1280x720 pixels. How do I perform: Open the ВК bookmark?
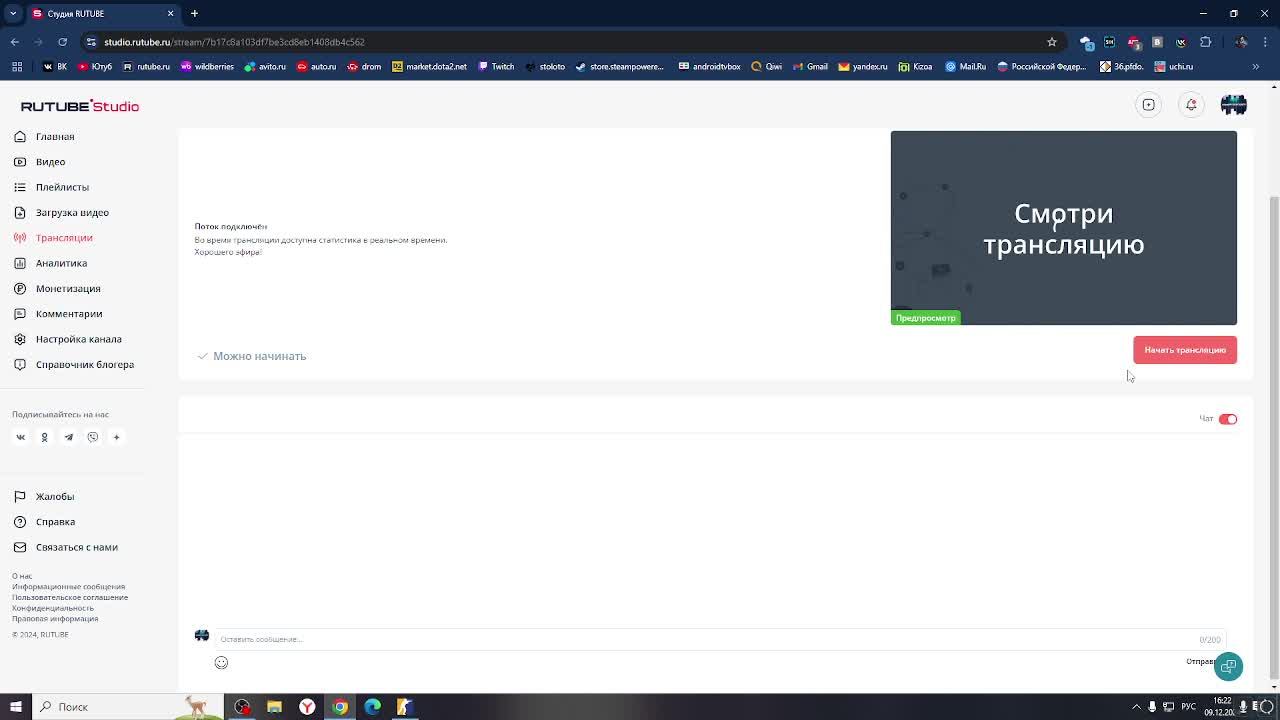click(55, 67)
